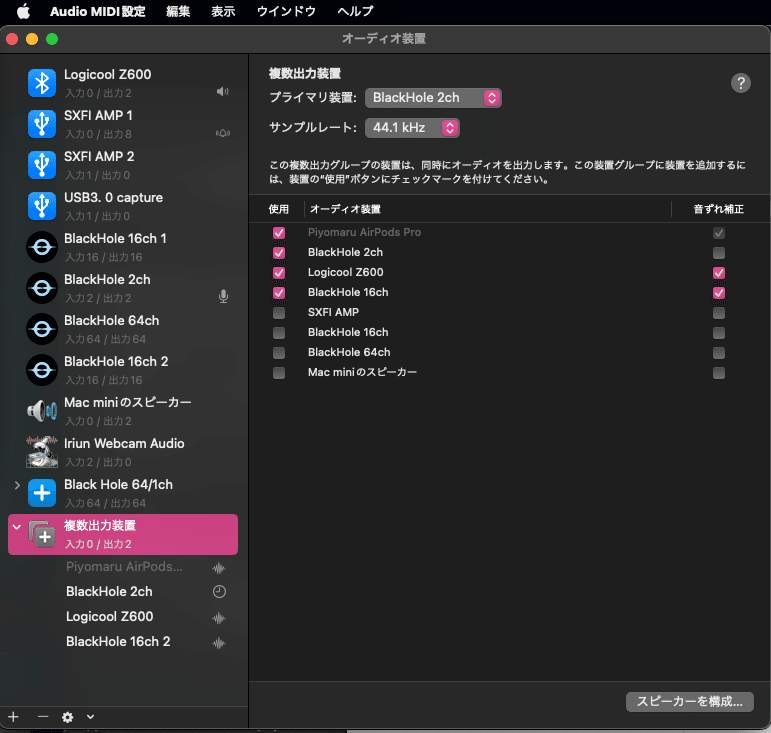
Task: Disable drift correction for Logicool Z600
Action: tap(719, 272)
